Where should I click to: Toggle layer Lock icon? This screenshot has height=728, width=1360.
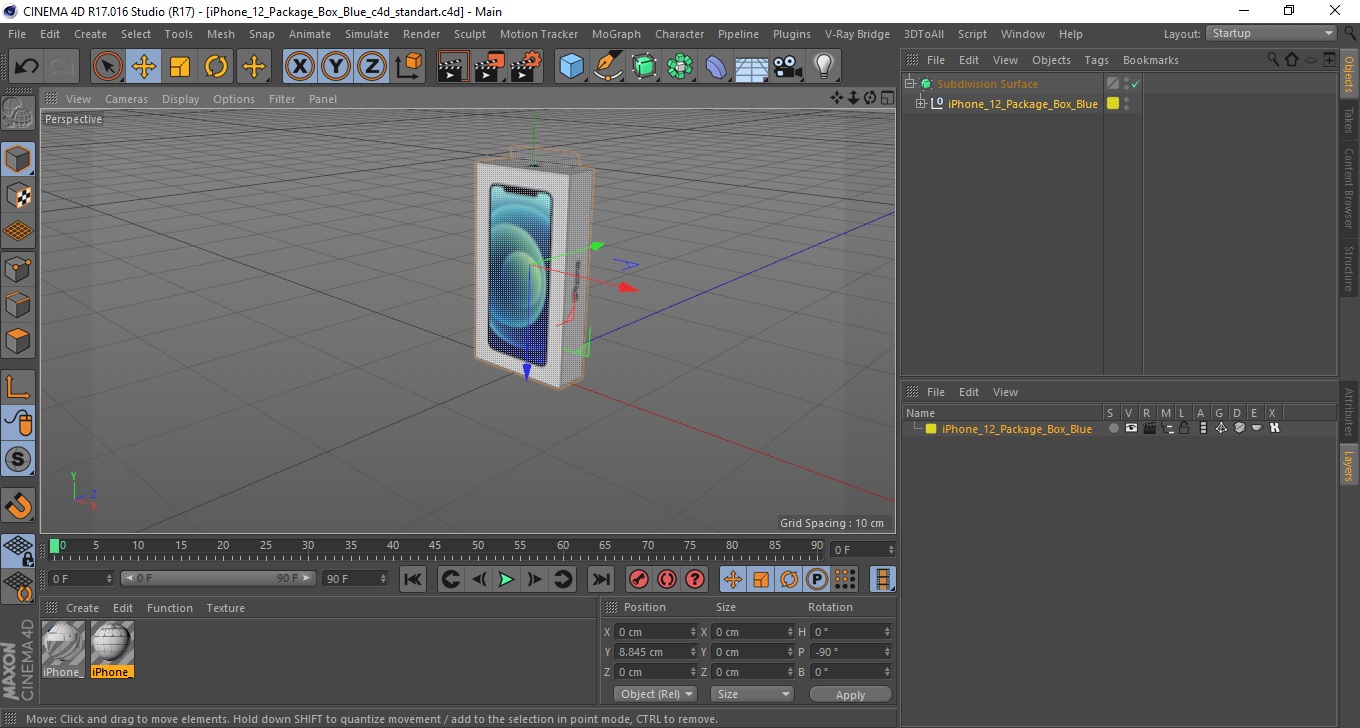tap(1184, 428)
